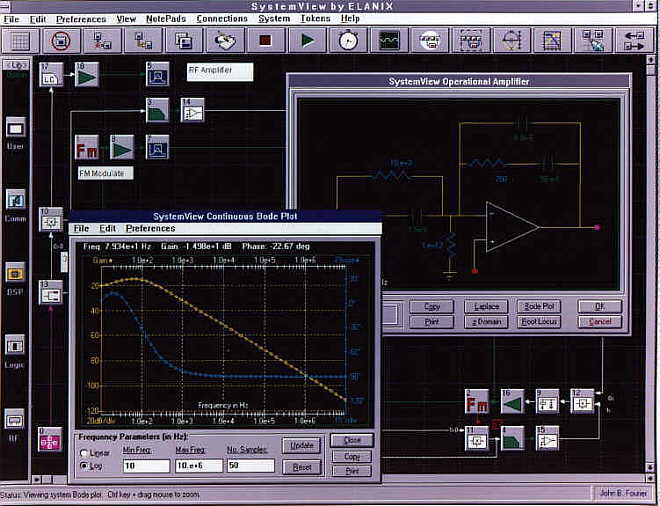Click the grid icon in the main toolbar
The width and height of the screenshot is (660, 506).
20,41
